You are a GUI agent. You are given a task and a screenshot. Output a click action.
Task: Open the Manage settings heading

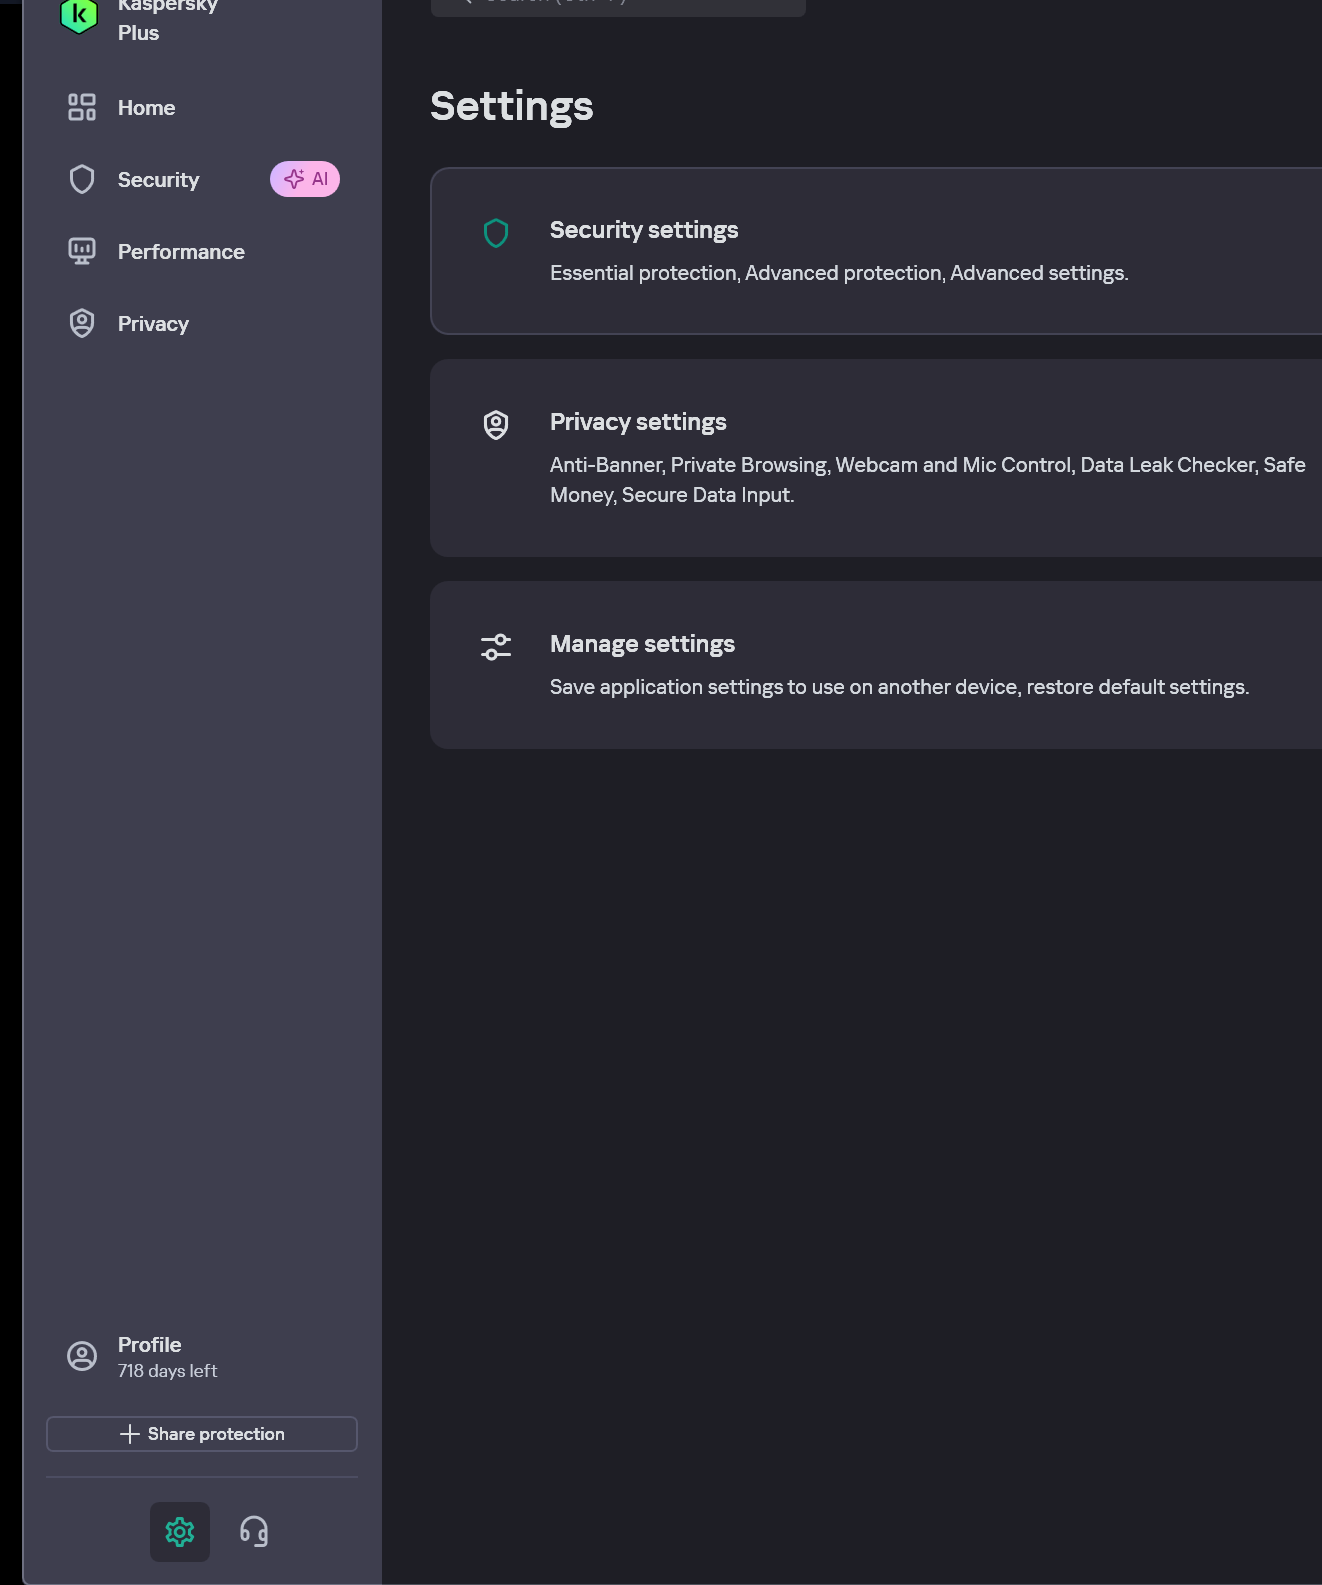pyautogui.click(x=642, y=644)
